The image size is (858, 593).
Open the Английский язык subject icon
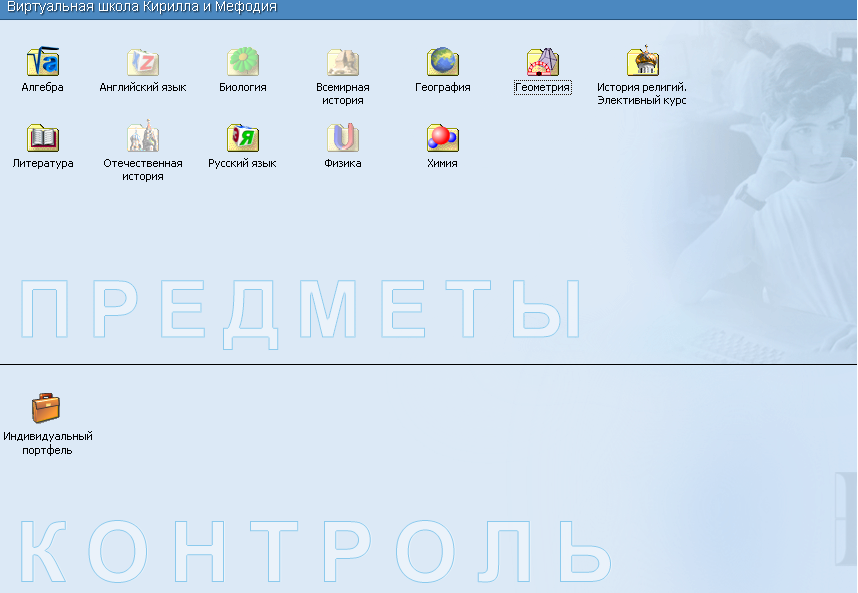click(143, 62)
